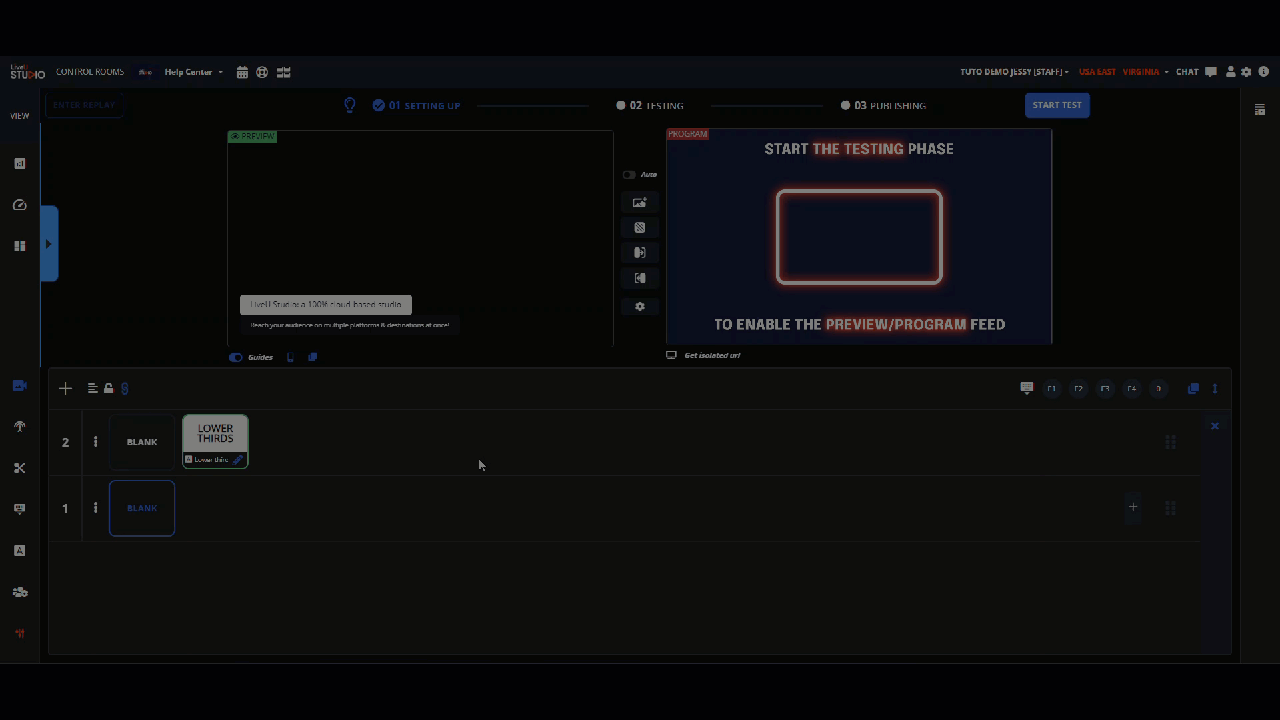Toggle the Auto transition switch
The height and width of the screenshot is (720, 1280).
[629, 175]
